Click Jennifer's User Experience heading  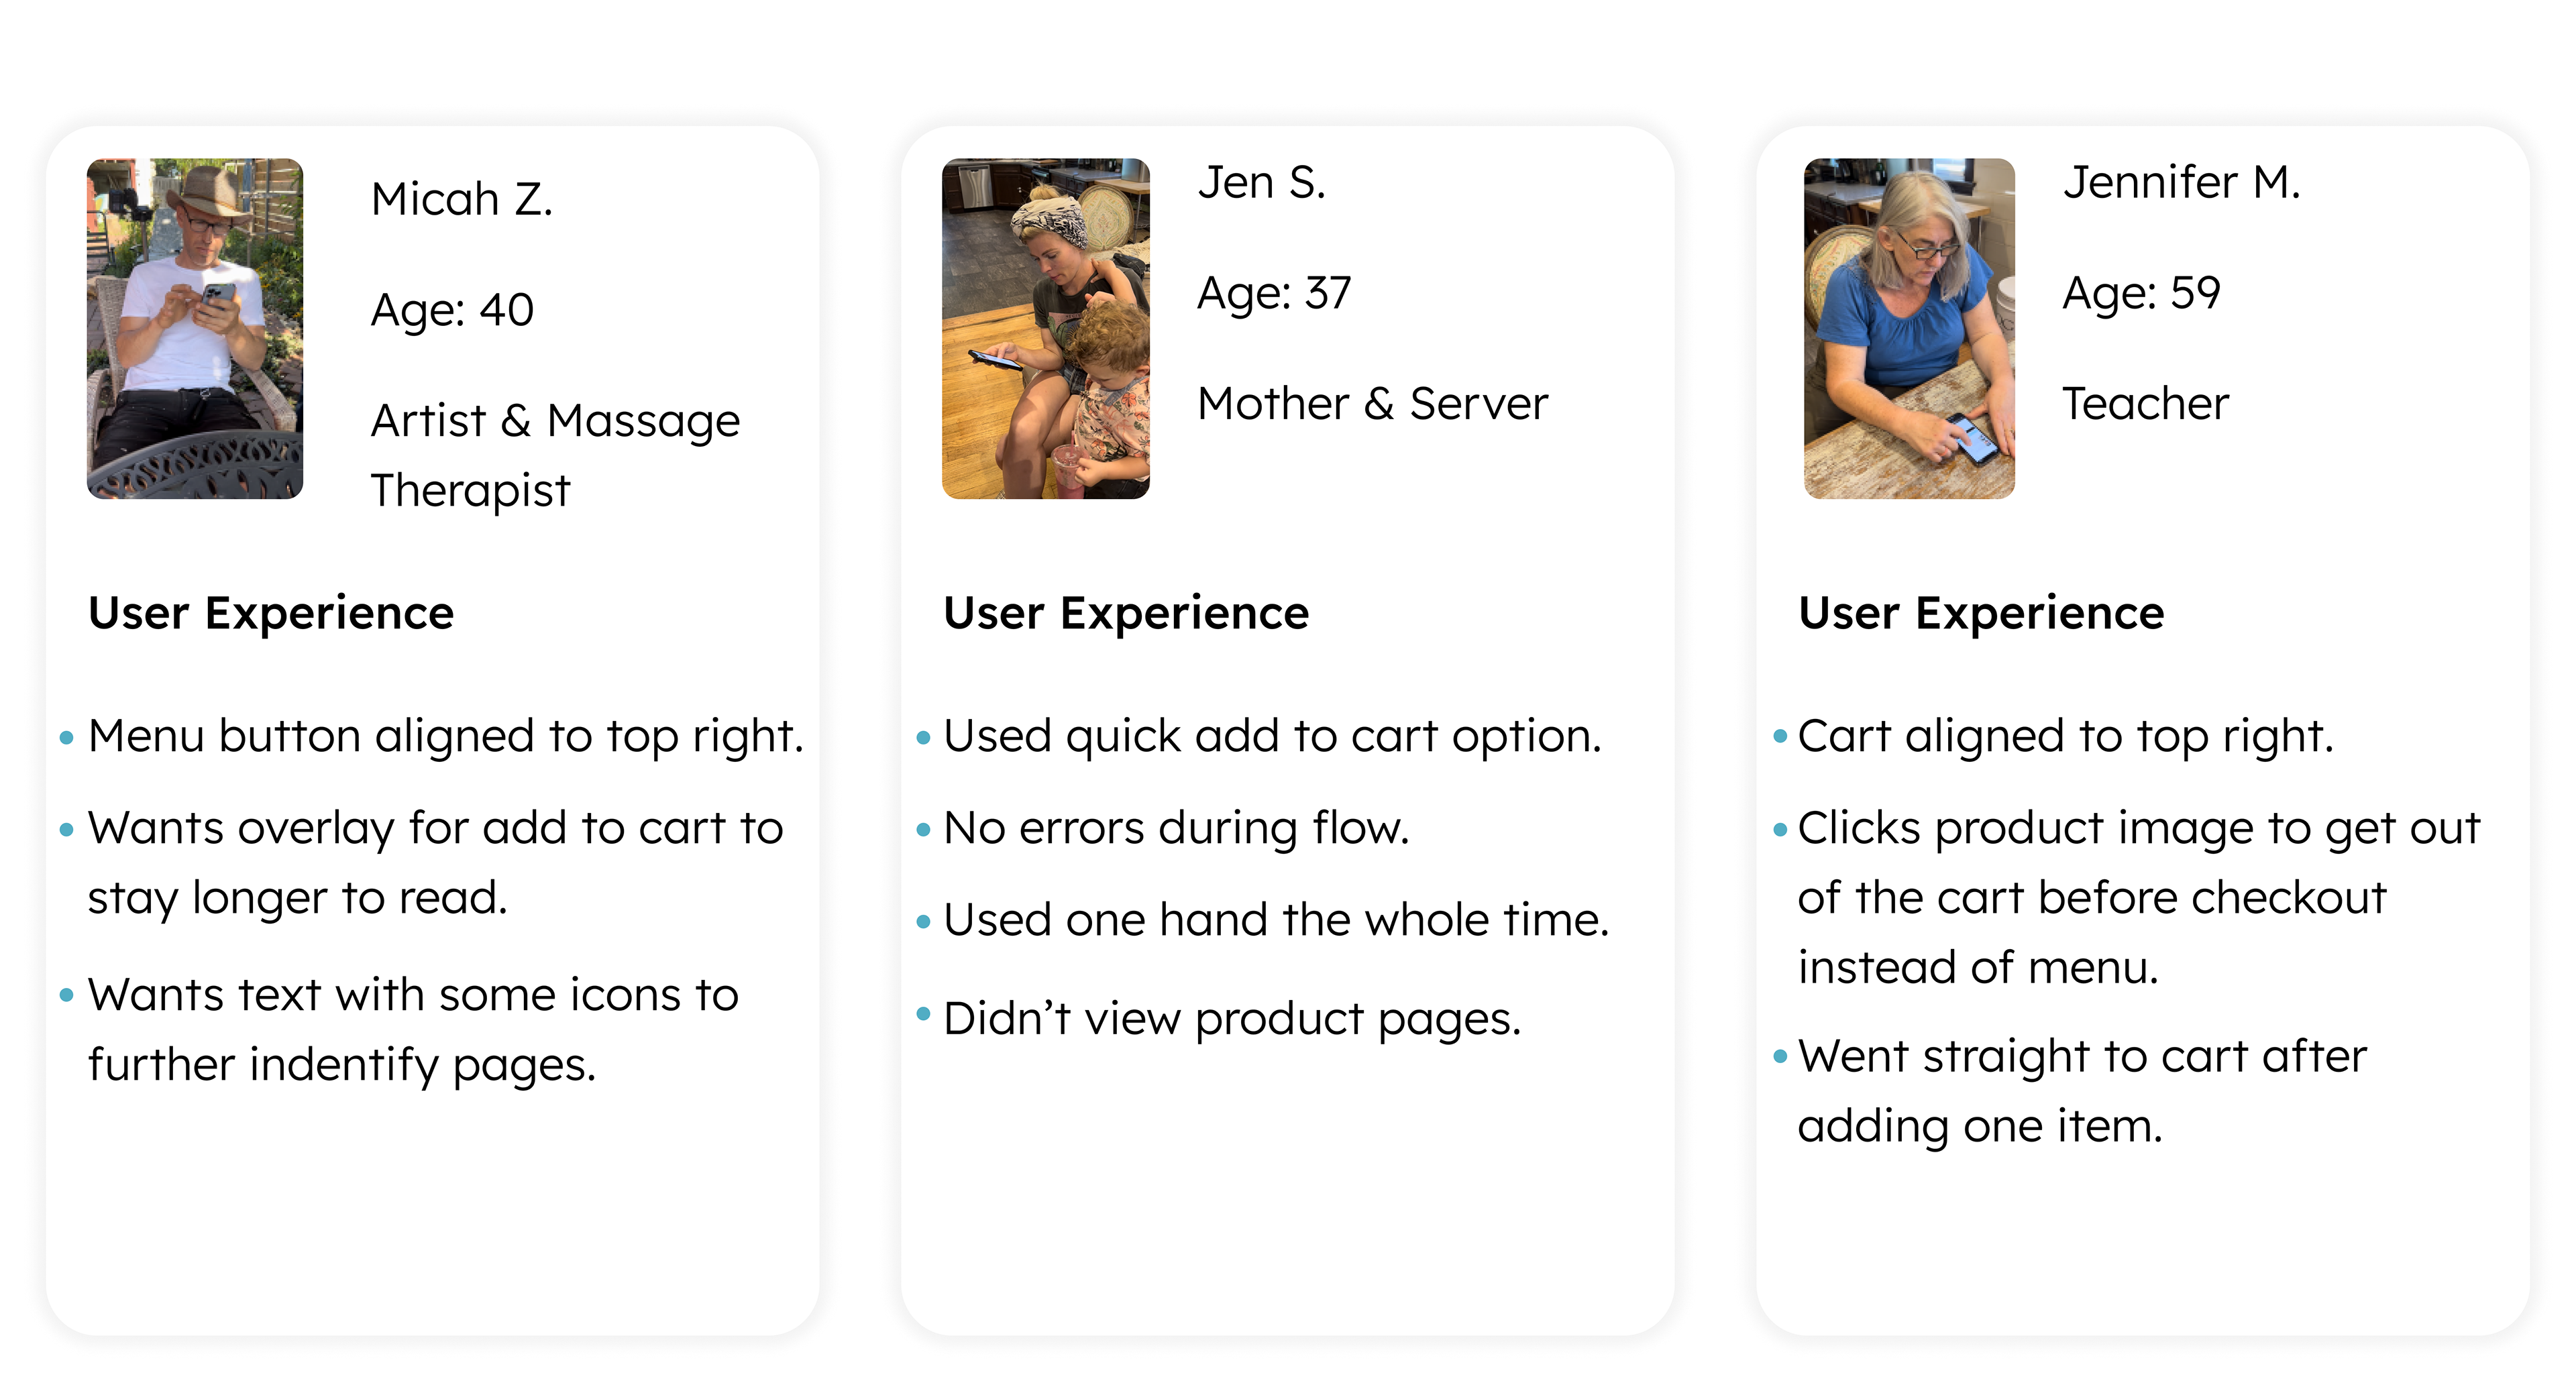1981,613
